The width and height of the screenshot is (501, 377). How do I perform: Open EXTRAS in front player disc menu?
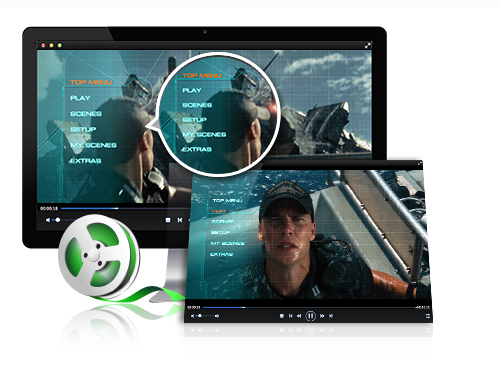221,254
